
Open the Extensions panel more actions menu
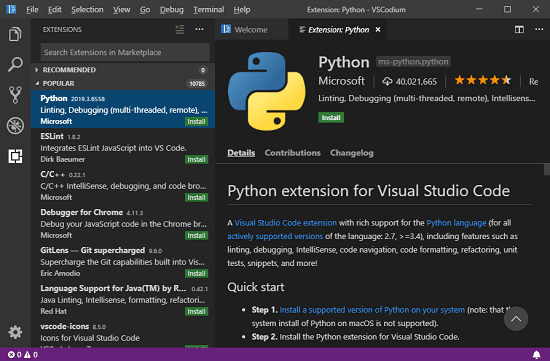(x=199, y=29)
